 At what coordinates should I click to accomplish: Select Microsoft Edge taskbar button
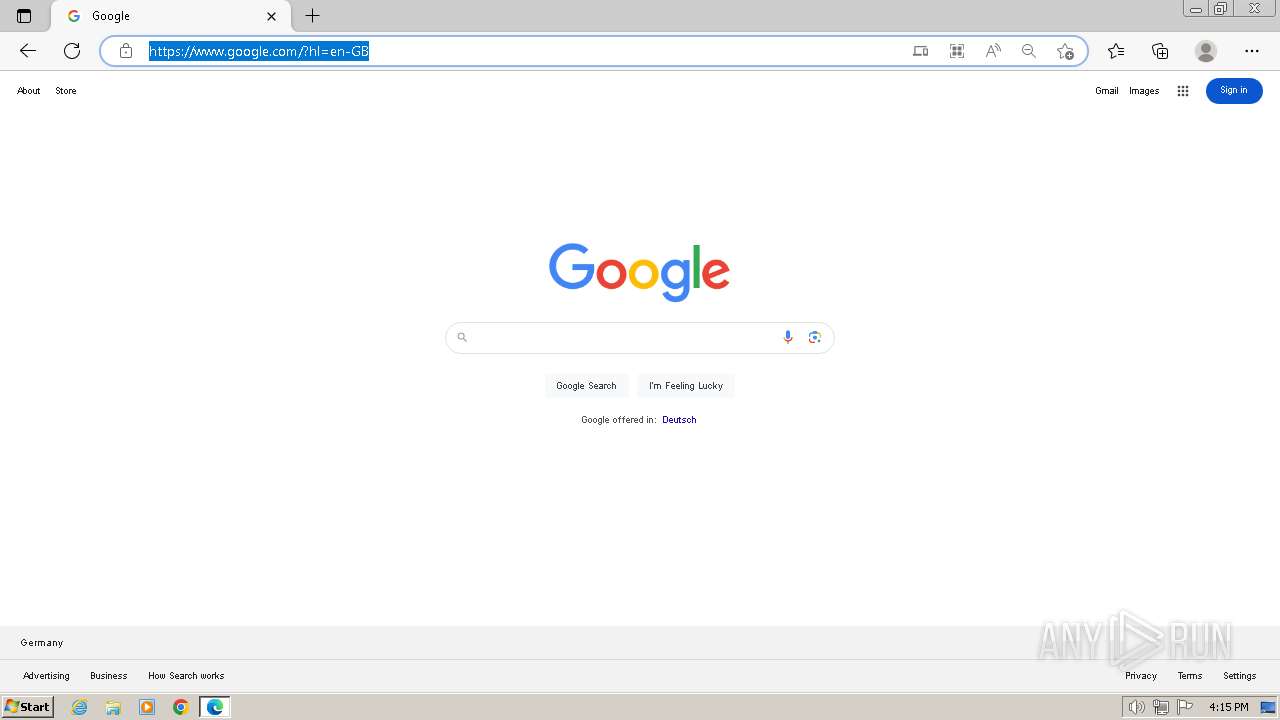point(215,707)
